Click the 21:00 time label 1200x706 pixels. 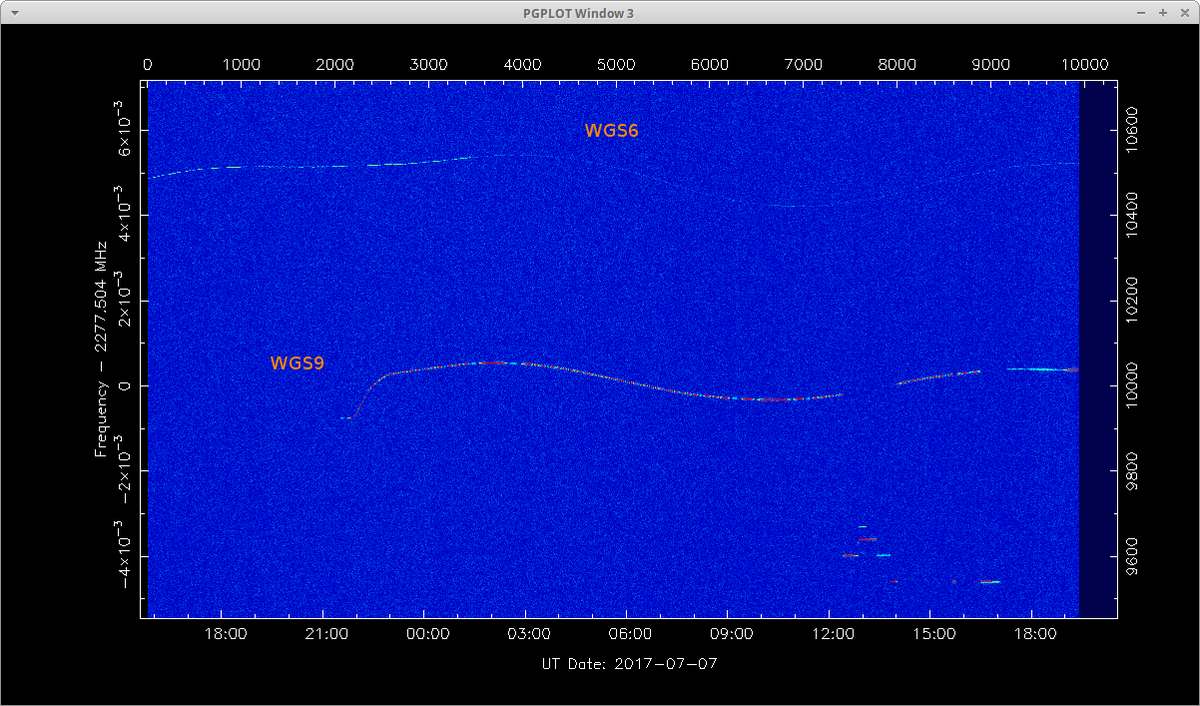pos(327,633)
